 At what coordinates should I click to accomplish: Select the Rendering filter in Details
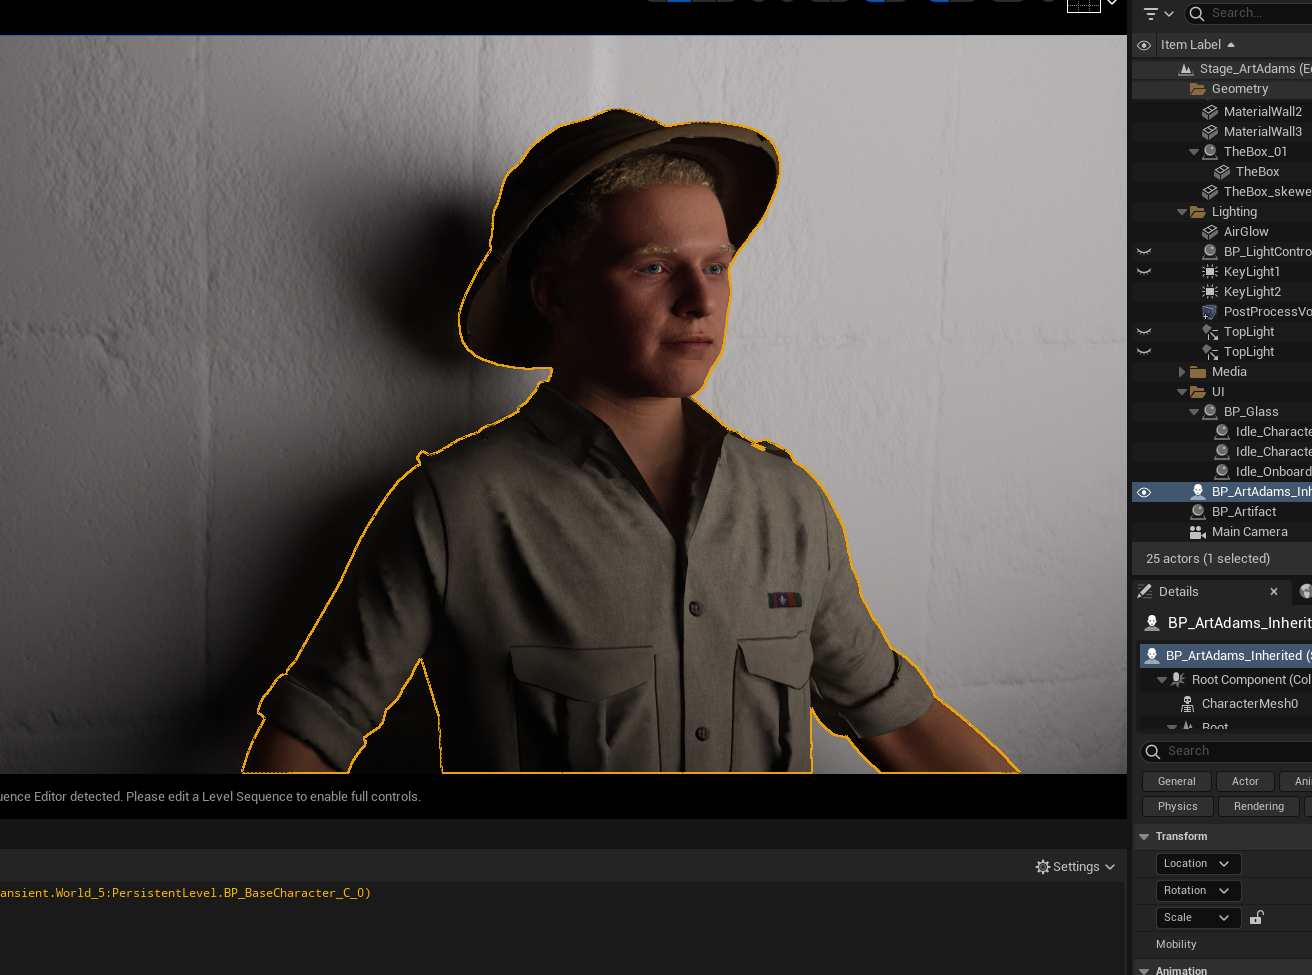pos(1258,807)
